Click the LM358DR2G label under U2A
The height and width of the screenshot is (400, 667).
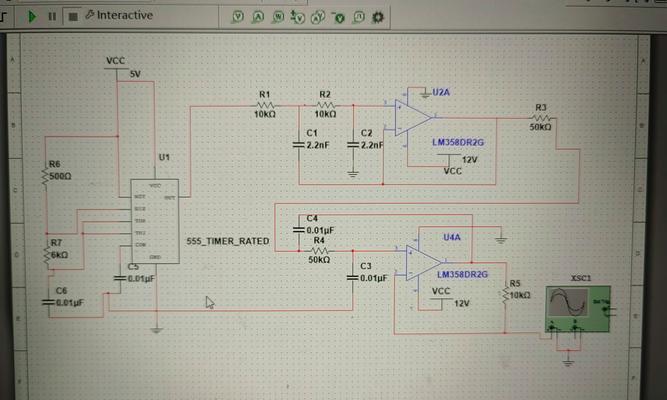coord(458,143)
